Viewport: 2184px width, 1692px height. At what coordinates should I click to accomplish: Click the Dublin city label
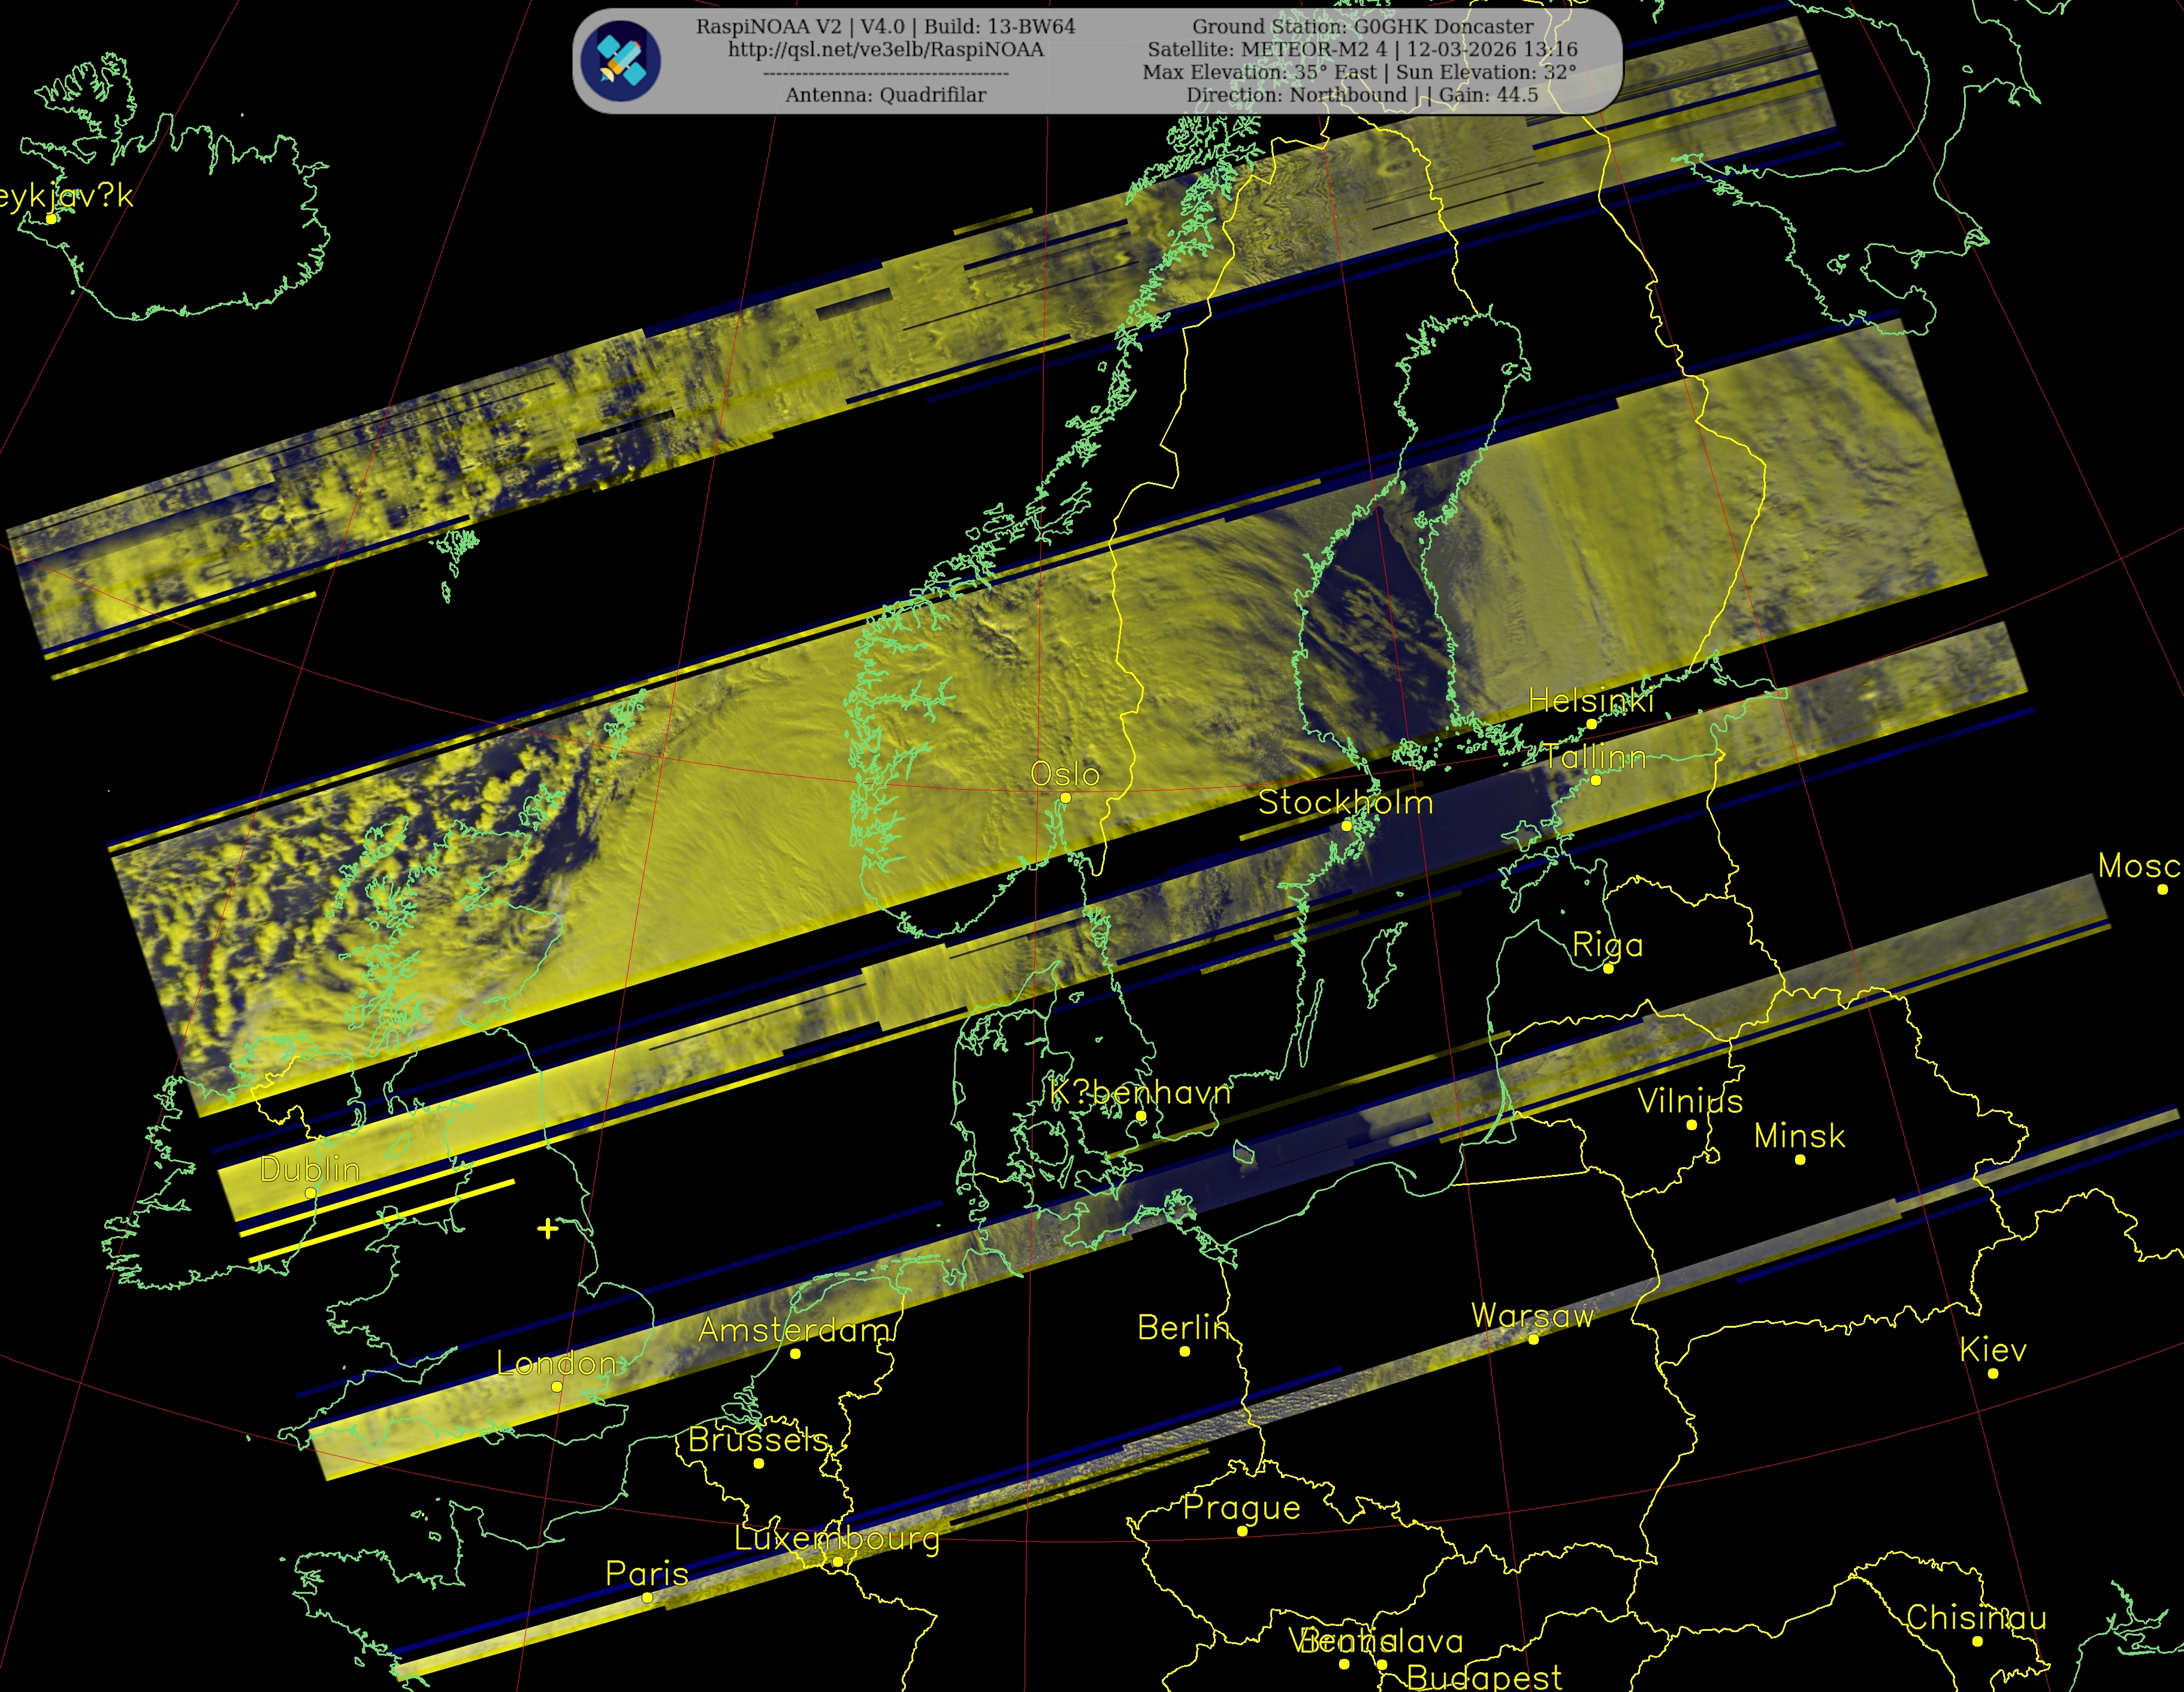point(309,1169)
